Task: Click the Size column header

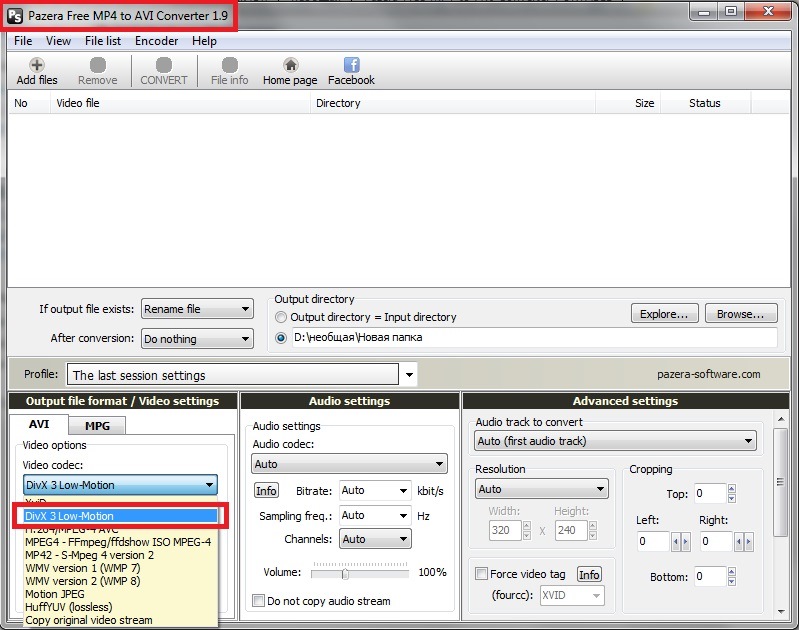Action: 628,103
